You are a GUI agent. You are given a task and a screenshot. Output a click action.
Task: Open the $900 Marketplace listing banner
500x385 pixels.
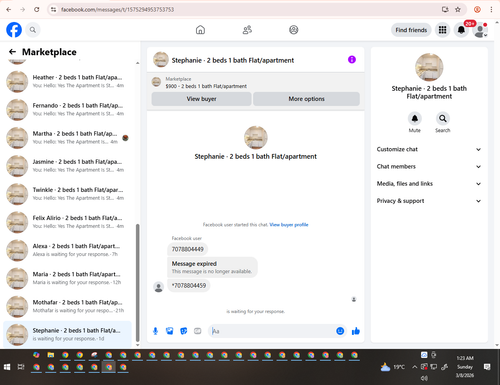(256, 83)
